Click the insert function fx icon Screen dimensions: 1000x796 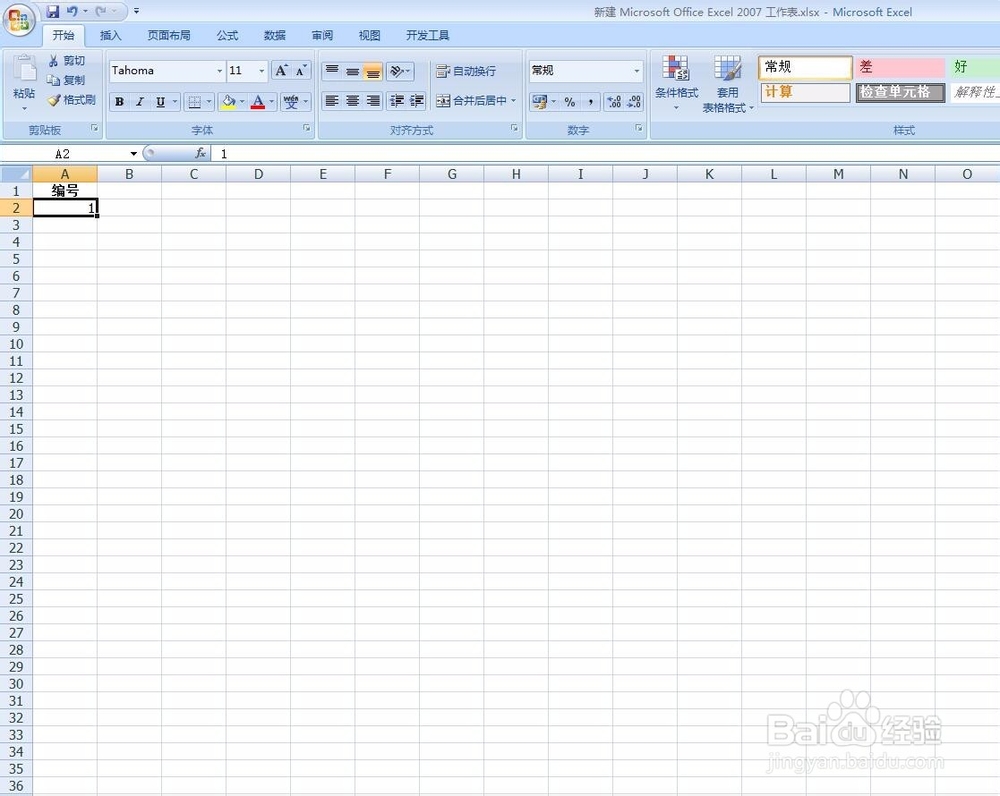coord(200,153)
